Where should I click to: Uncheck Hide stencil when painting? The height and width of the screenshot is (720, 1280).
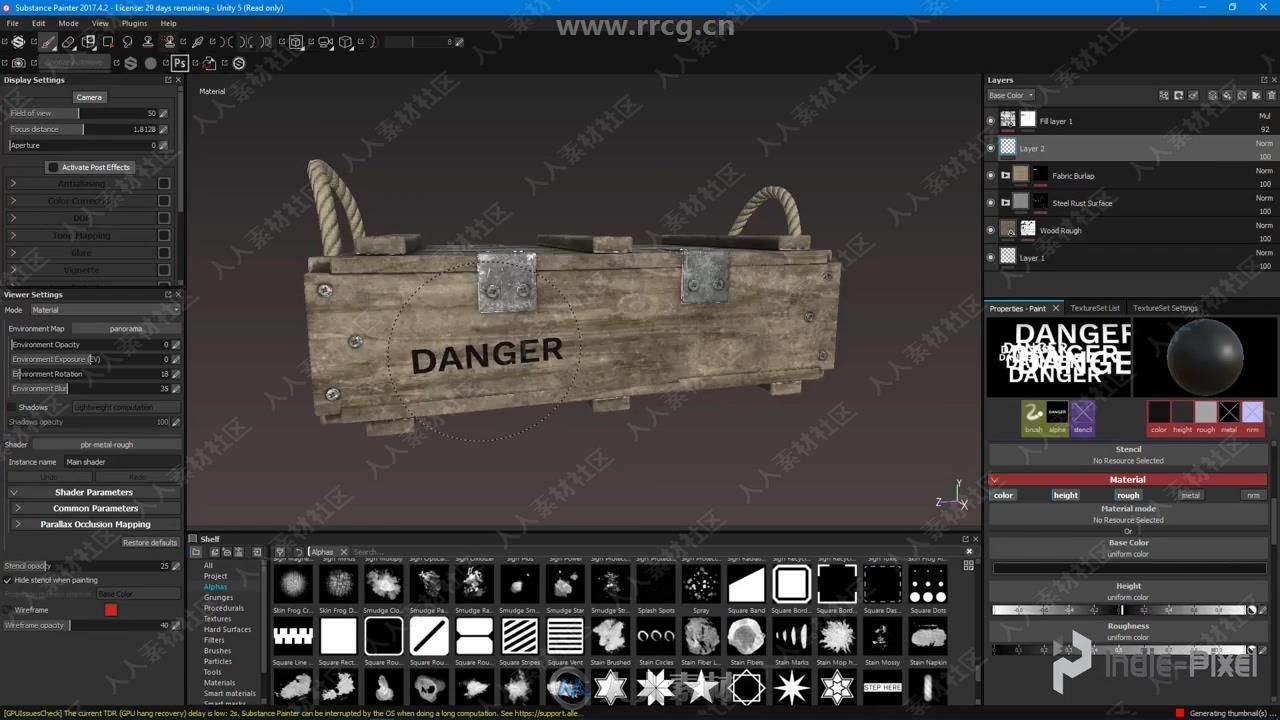pos(8,580)
